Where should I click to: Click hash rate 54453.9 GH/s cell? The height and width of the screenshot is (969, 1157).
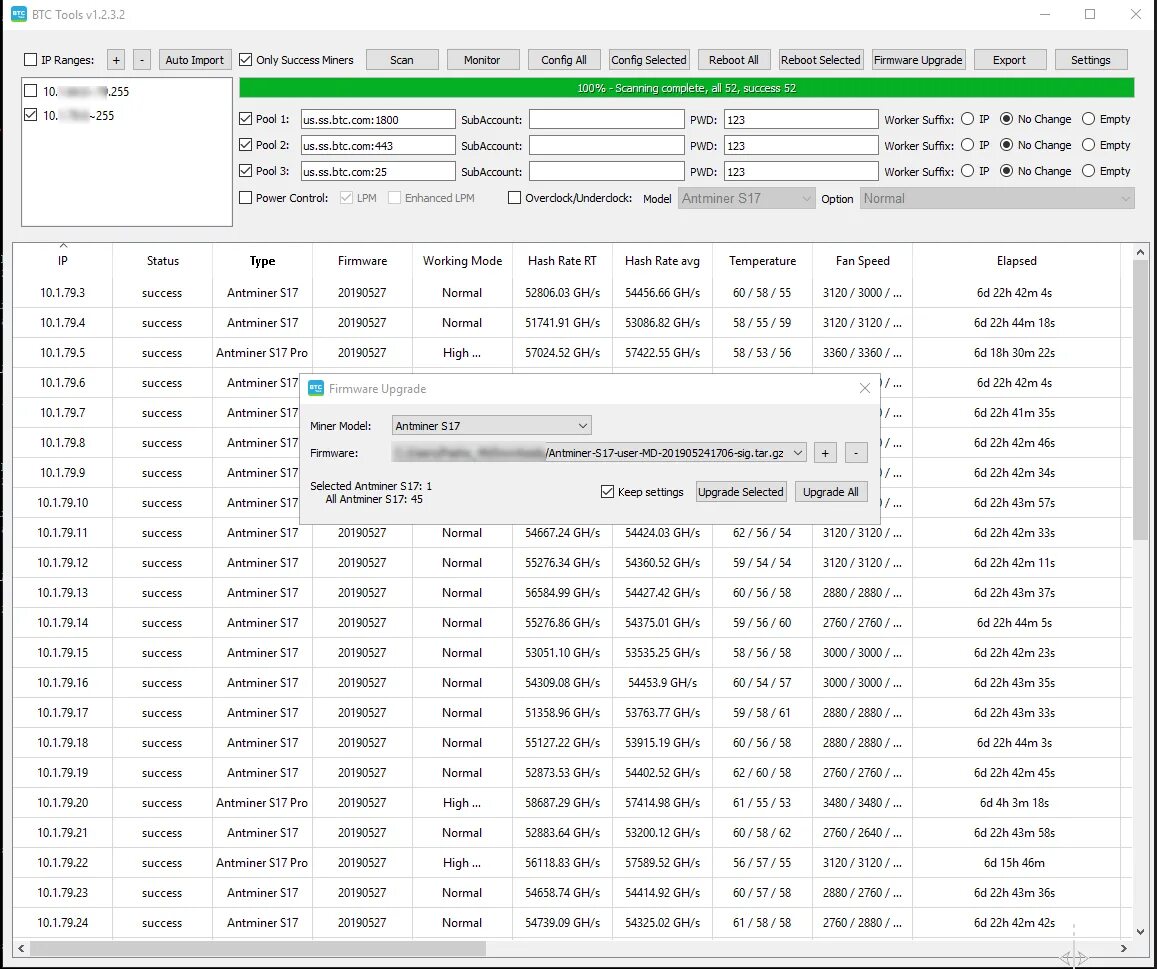pos(662,683)
